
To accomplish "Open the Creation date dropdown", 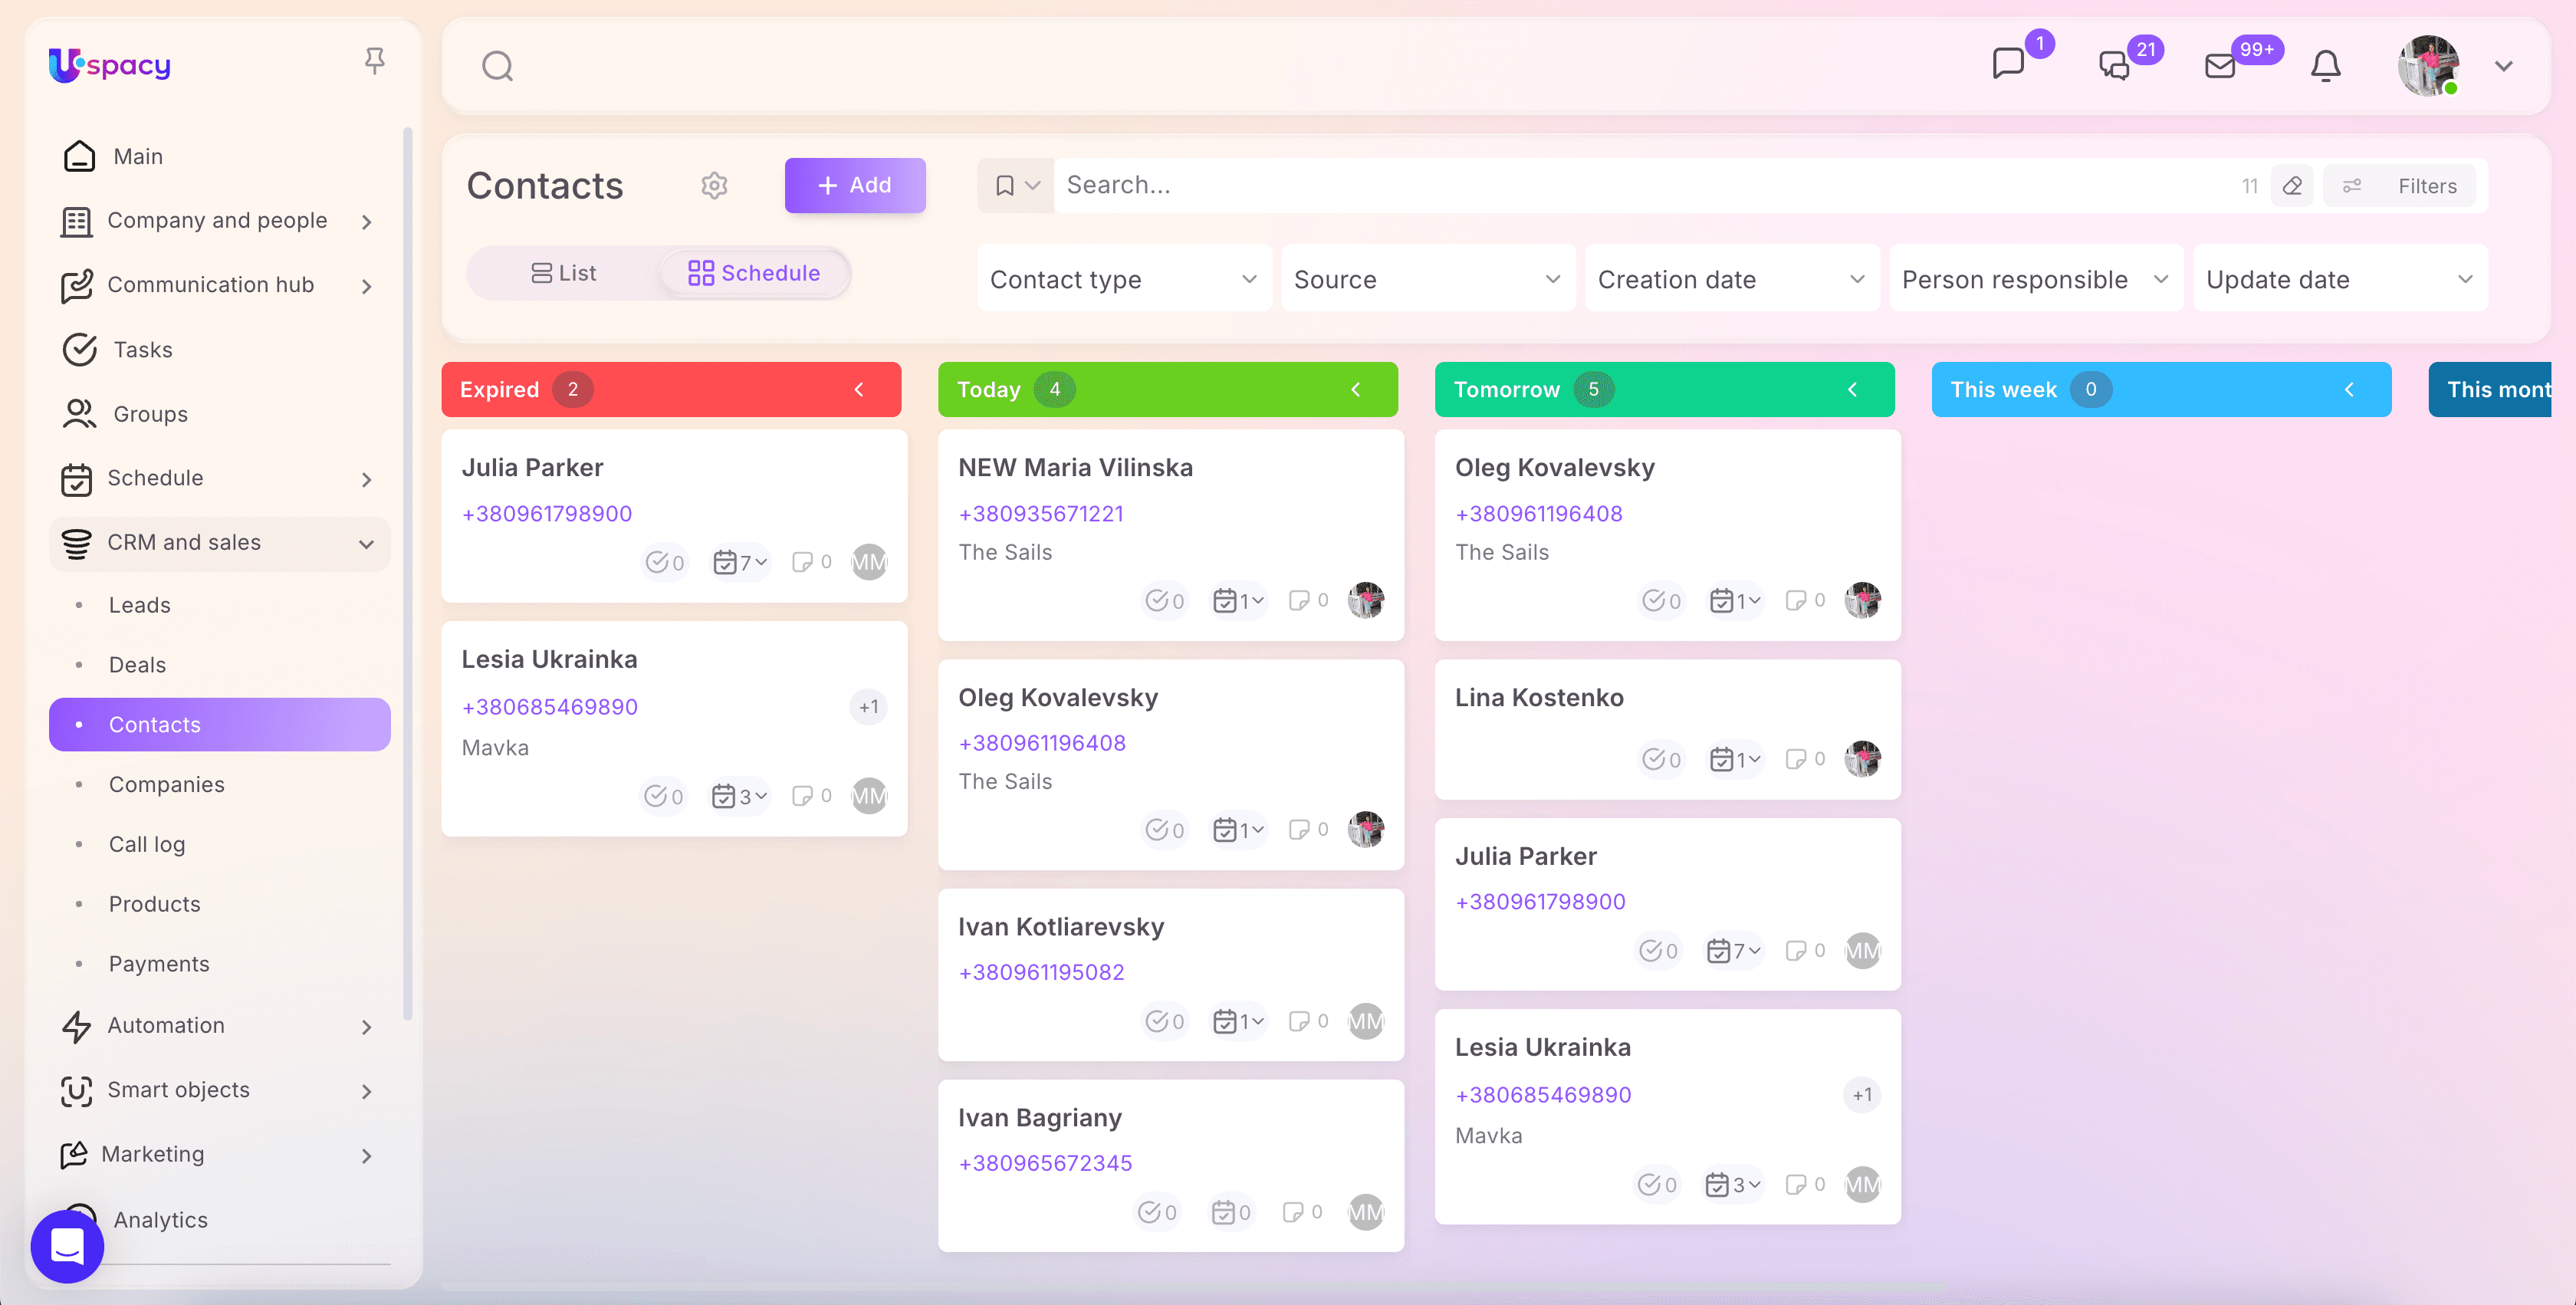I will click(x=1732, y=279).
